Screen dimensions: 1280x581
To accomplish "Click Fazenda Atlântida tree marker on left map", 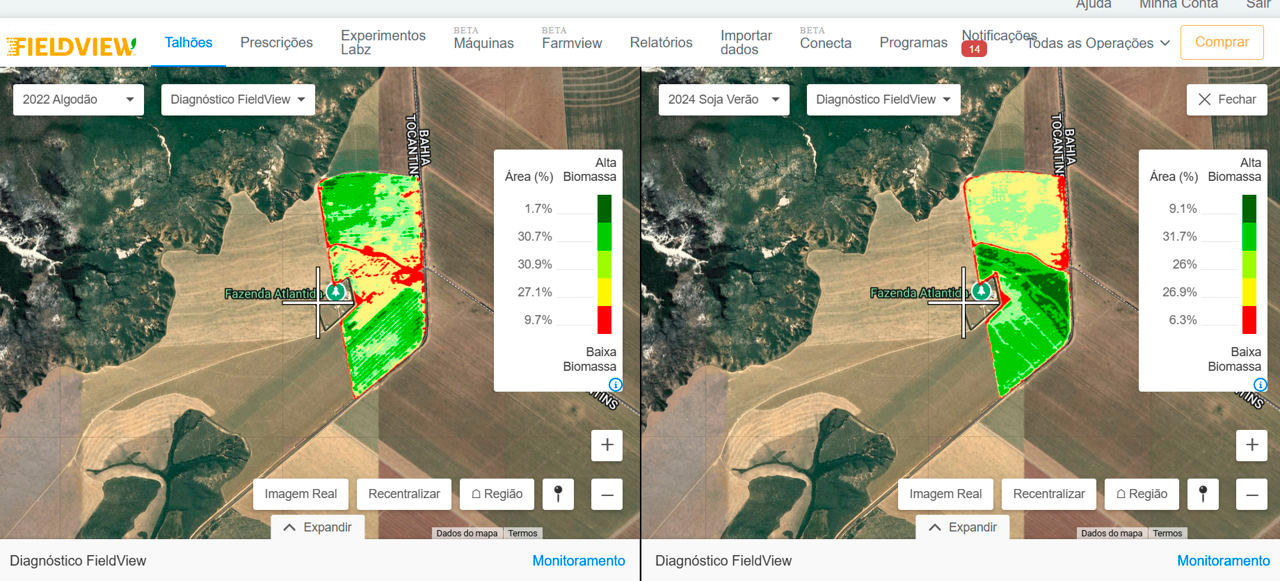I will [x=336, y=292].
